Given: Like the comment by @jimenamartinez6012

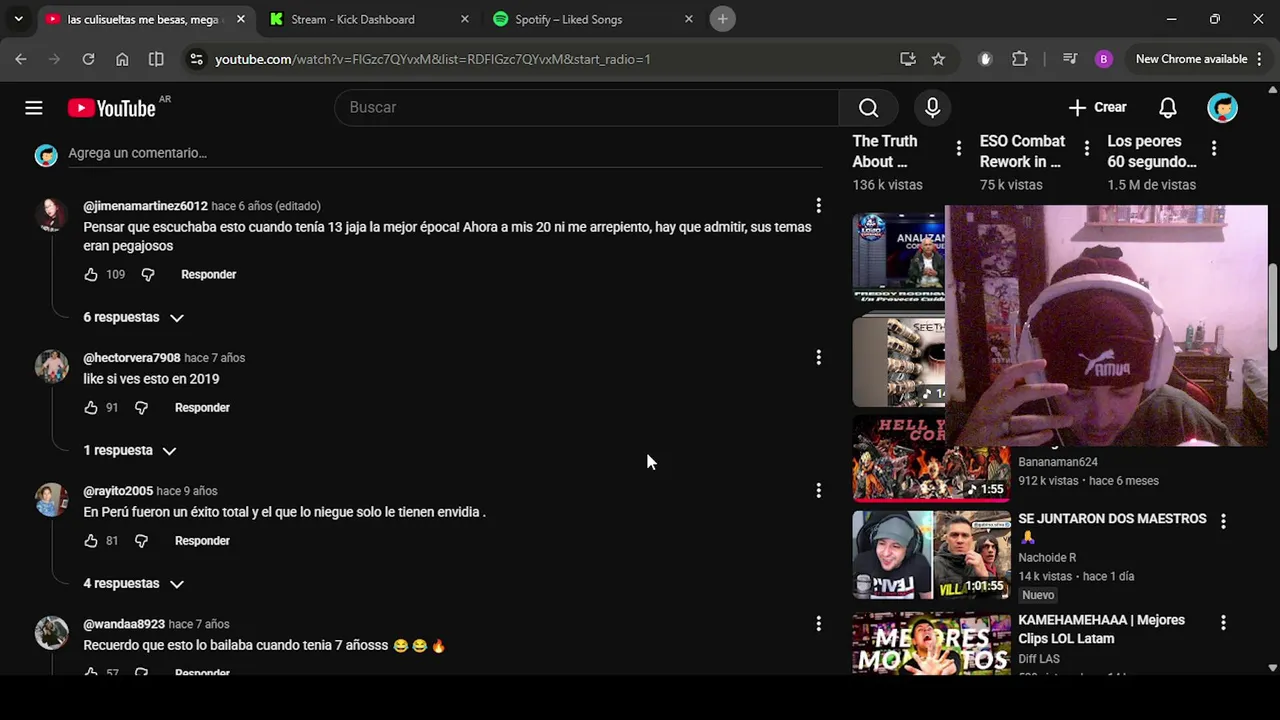Looking at the screenshot, I should pyautogui.click(x=91, y=274).
